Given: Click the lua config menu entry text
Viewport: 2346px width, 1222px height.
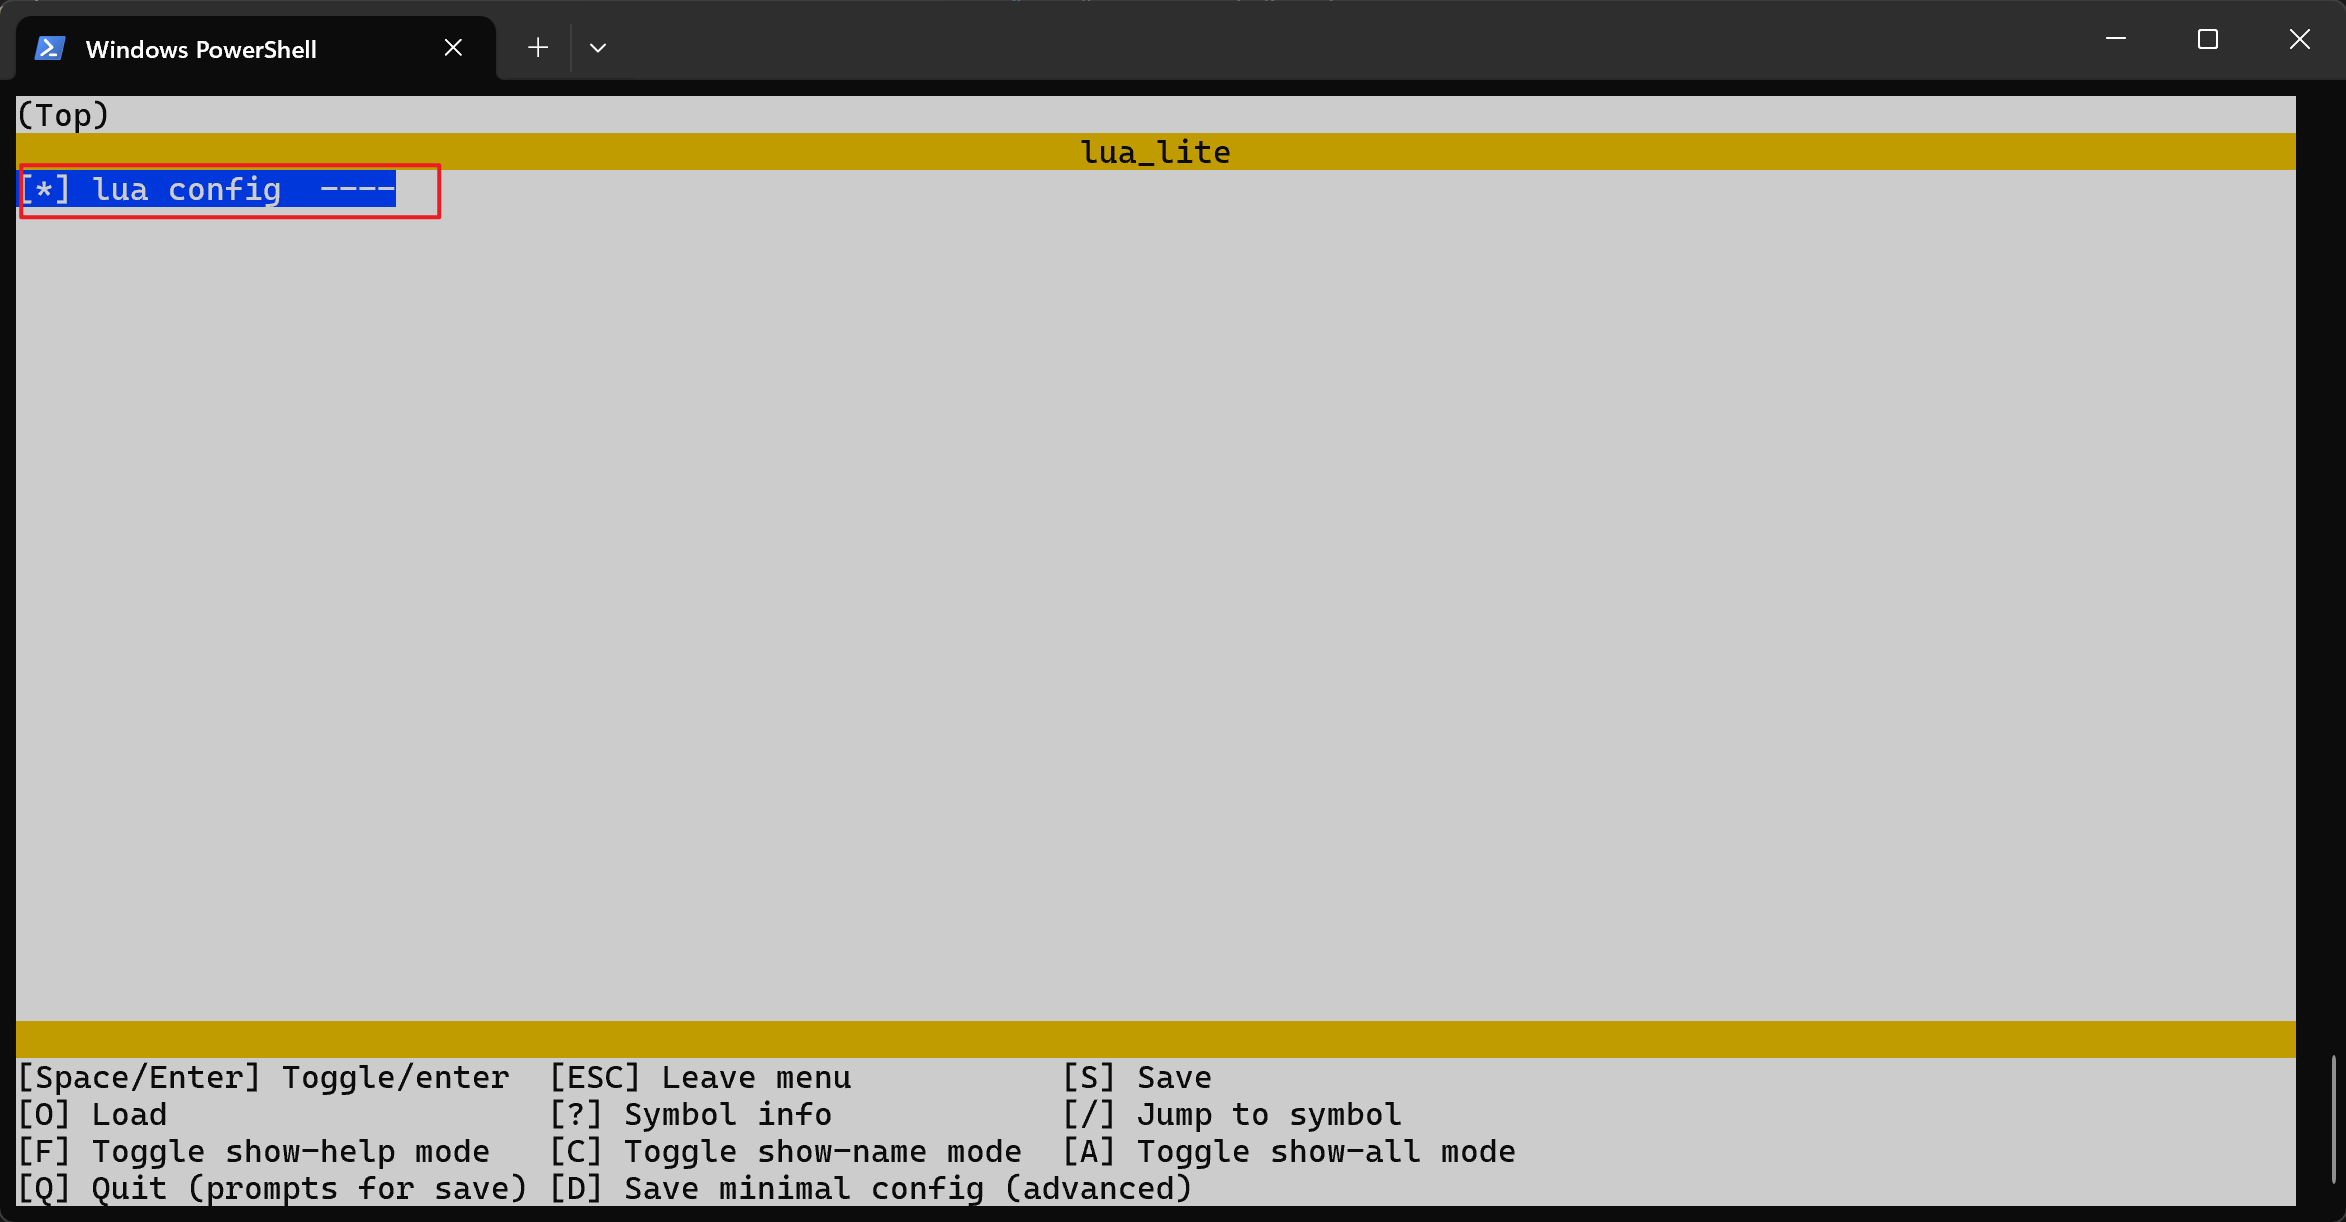Looking at the screenshot, I should (x=187, y=189).
